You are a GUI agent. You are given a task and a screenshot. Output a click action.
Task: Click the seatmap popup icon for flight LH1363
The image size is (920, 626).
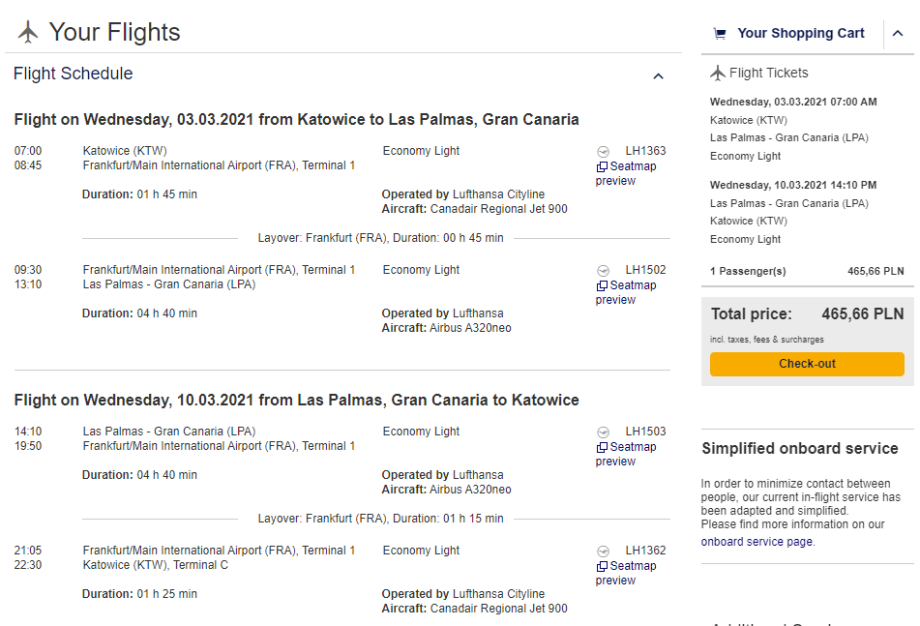[602, 167]
